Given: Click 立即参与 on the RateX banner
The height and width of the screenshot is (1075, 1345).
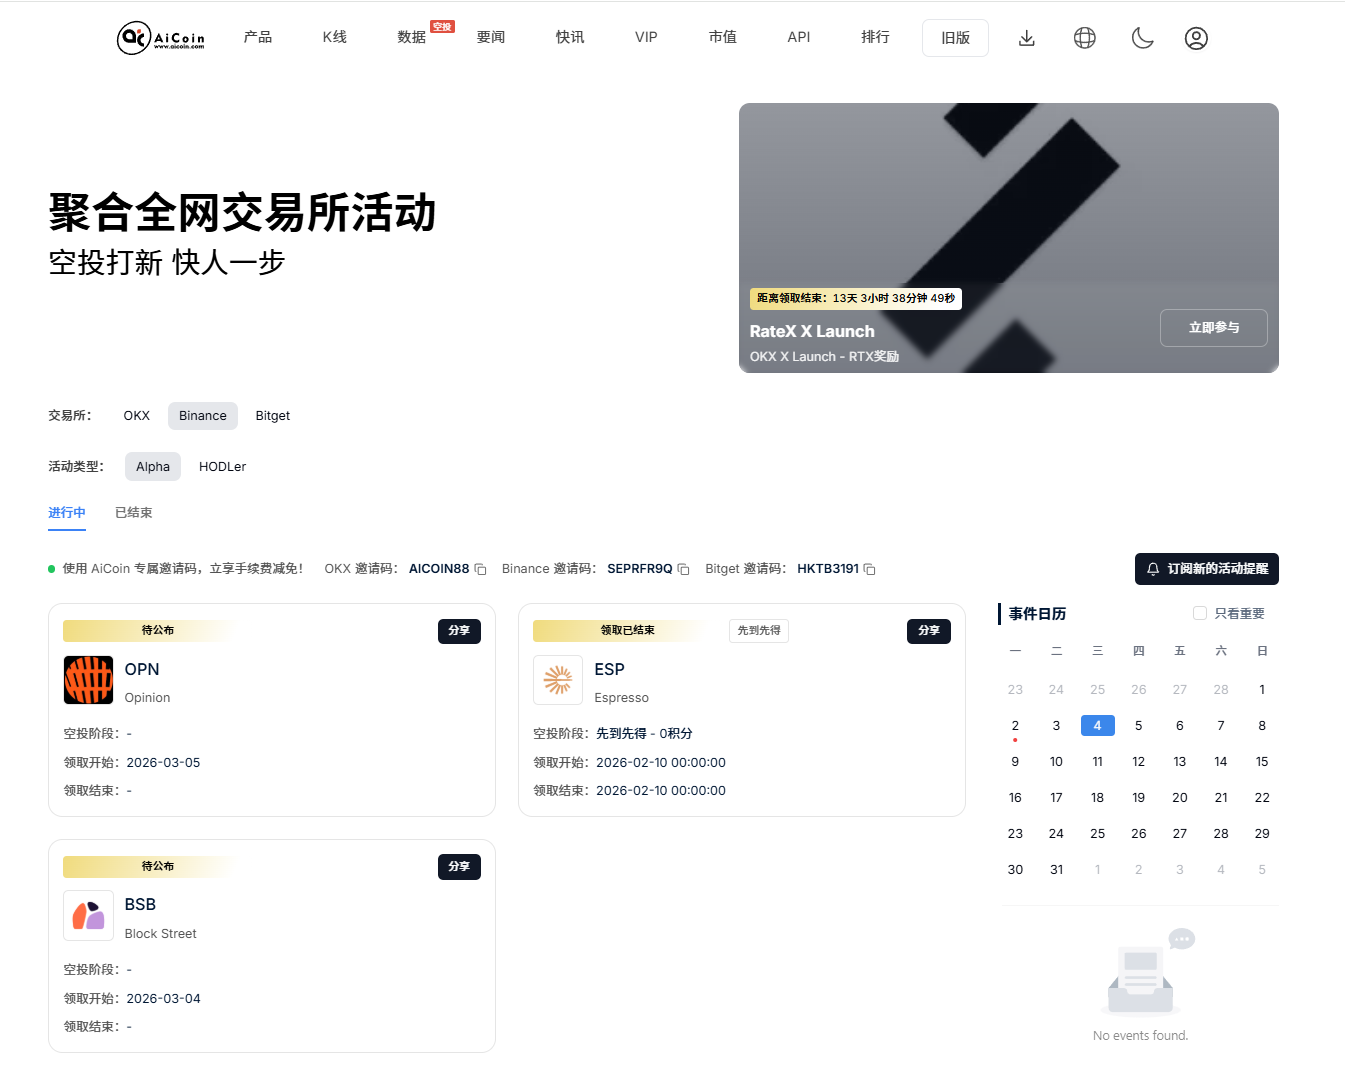Looking at the screenshot, I should point(1213,327).
